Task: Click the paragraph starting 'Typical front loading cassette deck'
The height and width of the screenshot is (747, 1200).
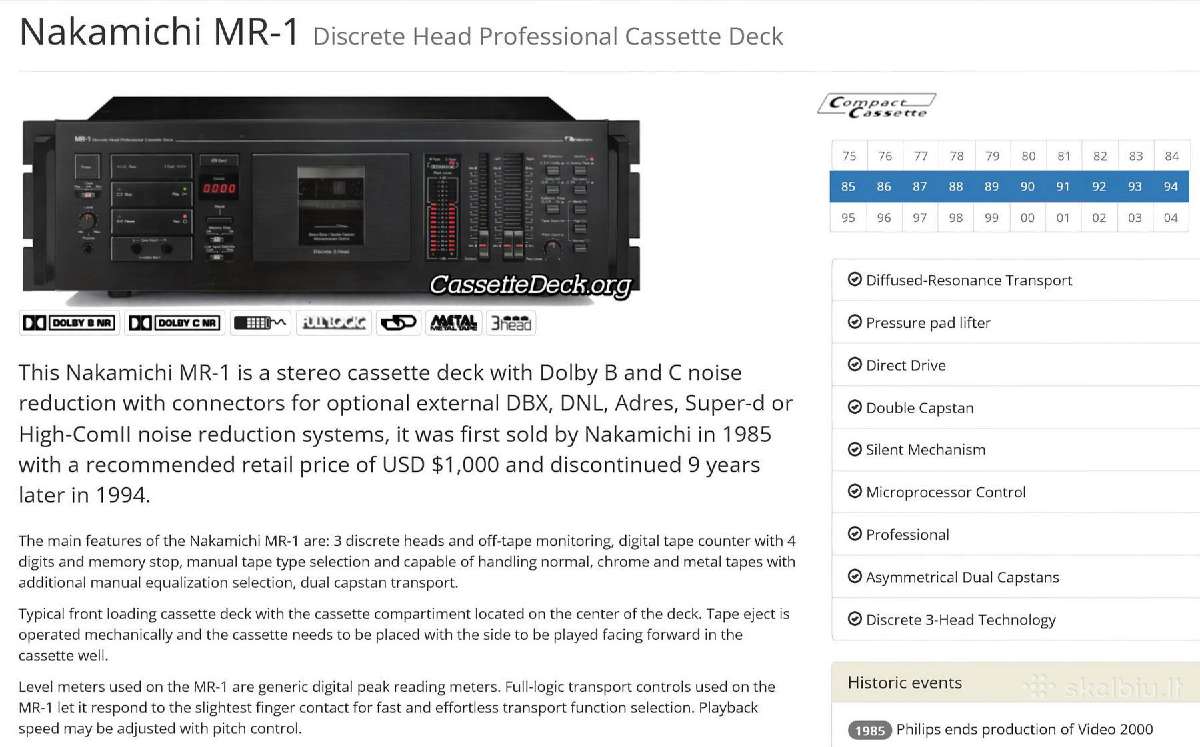Action: [x=405, y=635]
